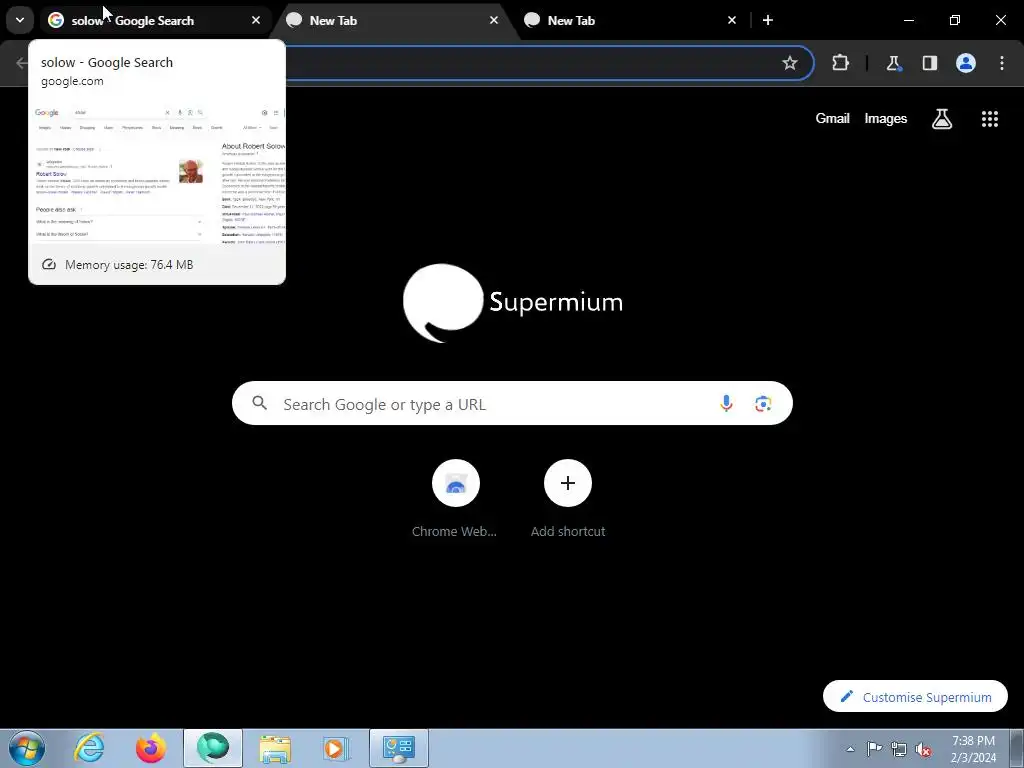Switch to the solow Google Search tab

155,21
